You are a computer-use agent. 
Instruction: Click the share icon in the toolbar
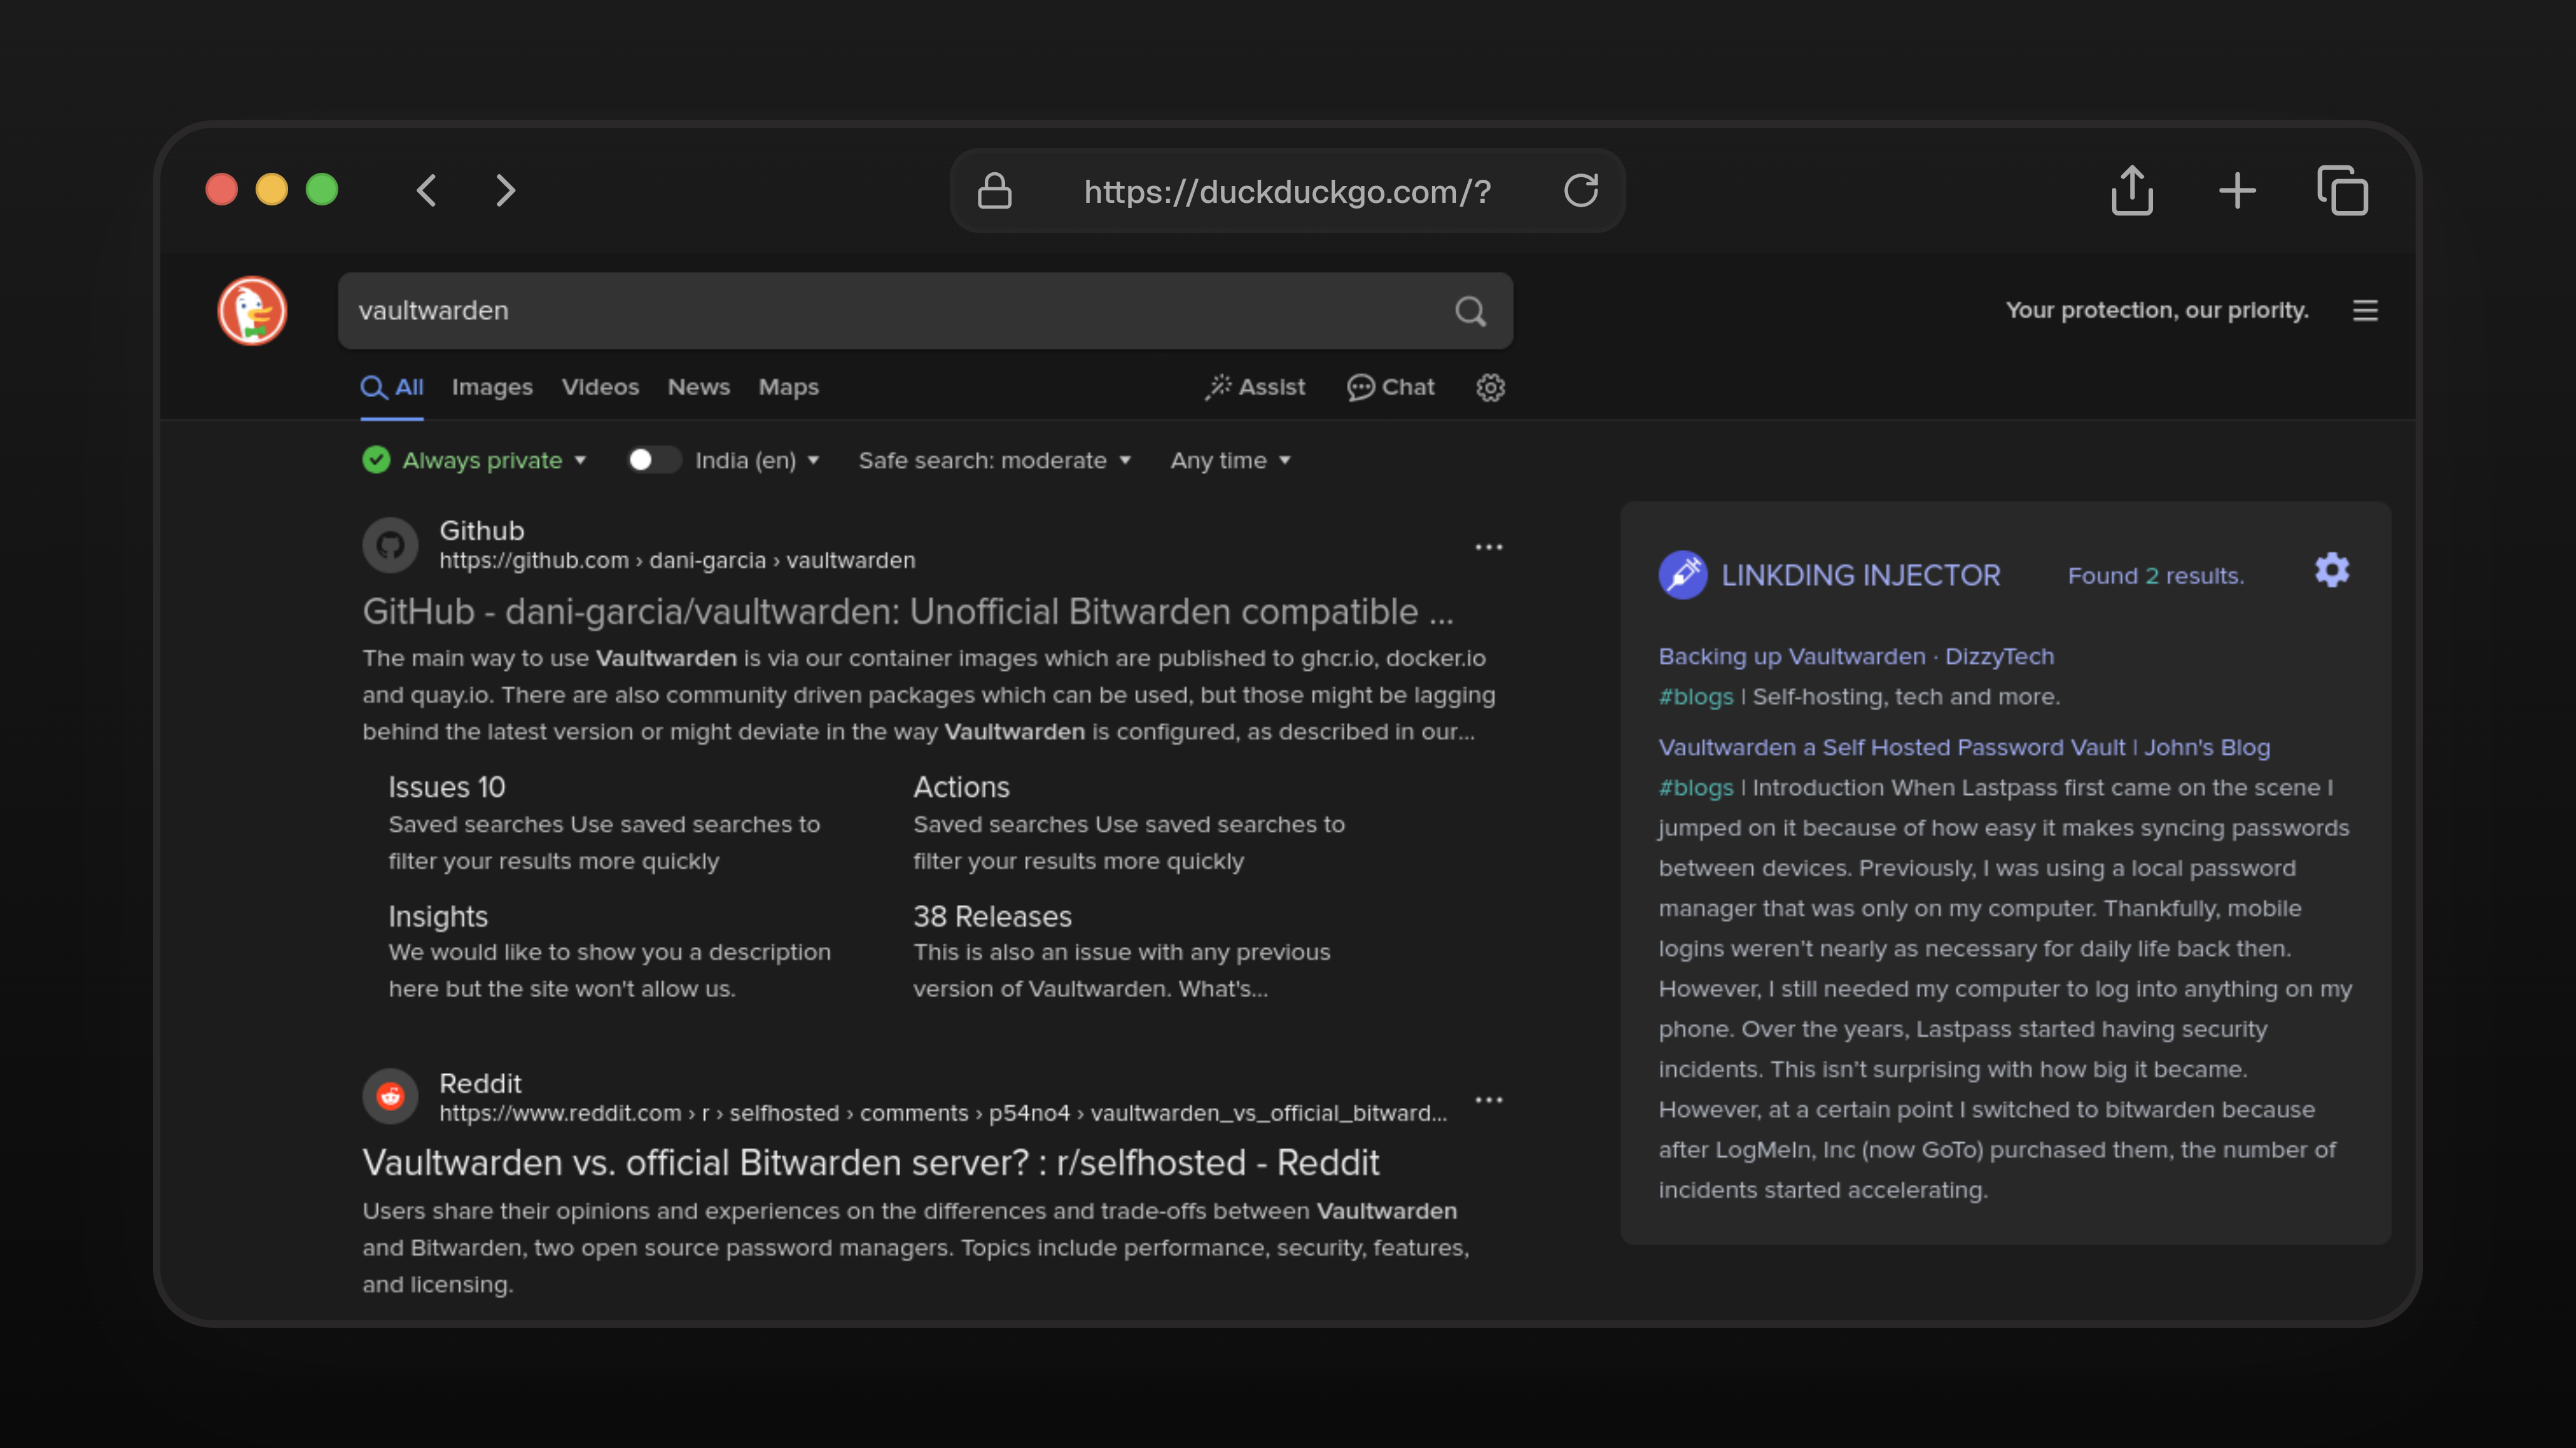coord(2132,190)
